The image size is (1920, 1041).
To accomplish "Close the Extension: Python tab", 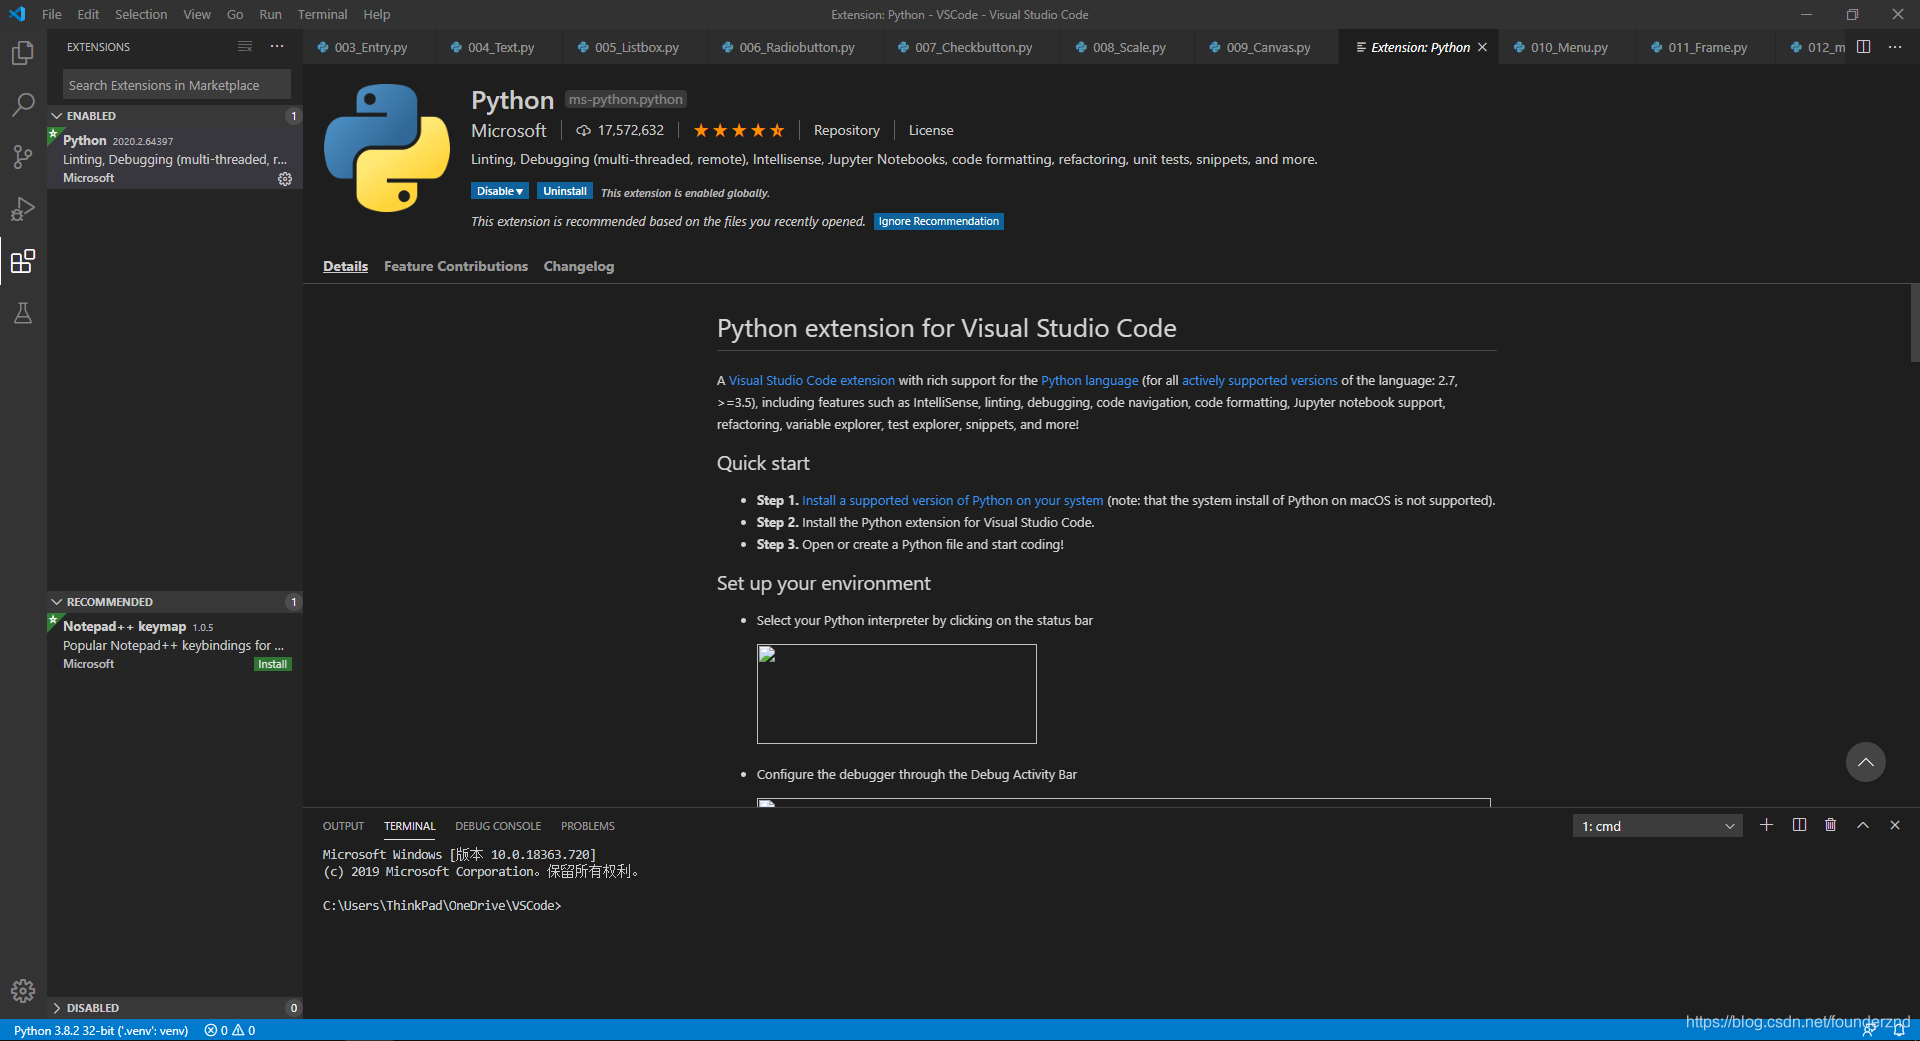I will click(x=1482, y=47).
